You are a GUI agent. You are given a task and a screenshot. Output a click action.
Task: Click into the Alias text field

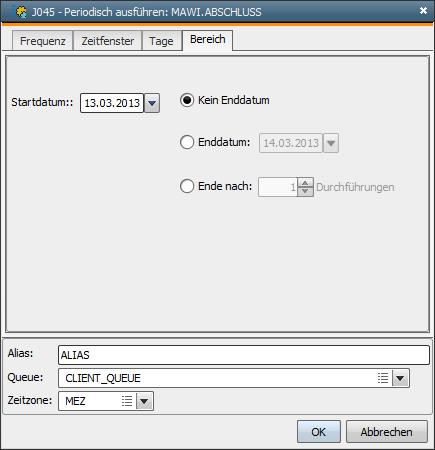coord(244,355)
